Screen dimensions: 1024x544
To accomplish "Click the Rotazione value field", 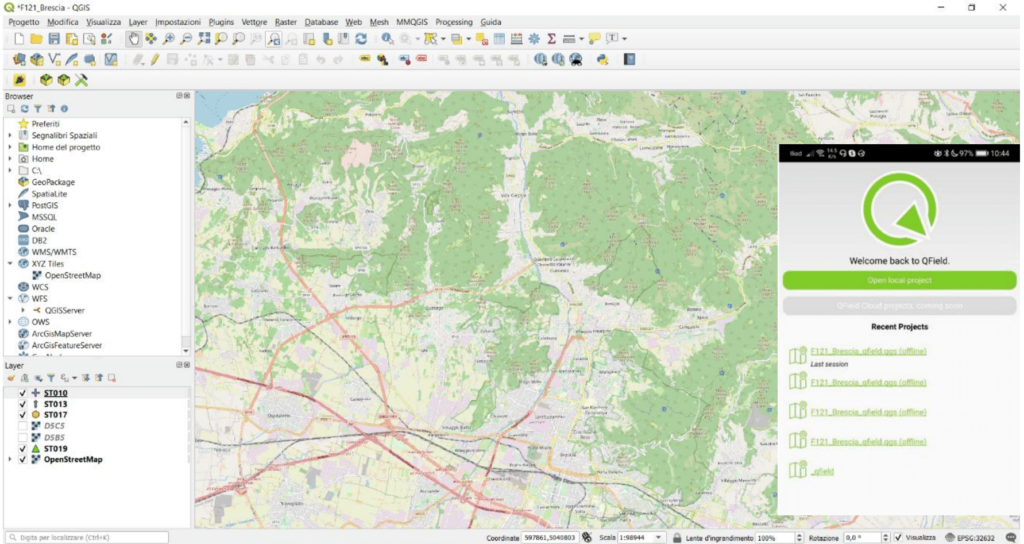I will click(861, 537).
